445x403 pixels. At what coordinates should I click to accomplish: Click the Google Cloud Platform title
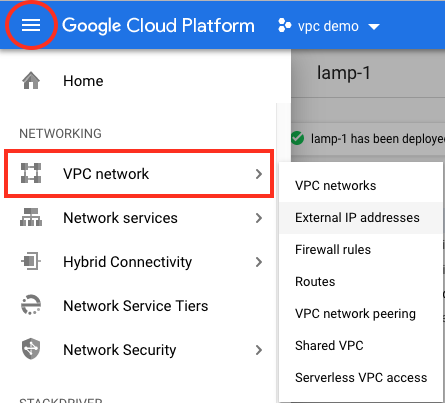(x=158, y=26)
